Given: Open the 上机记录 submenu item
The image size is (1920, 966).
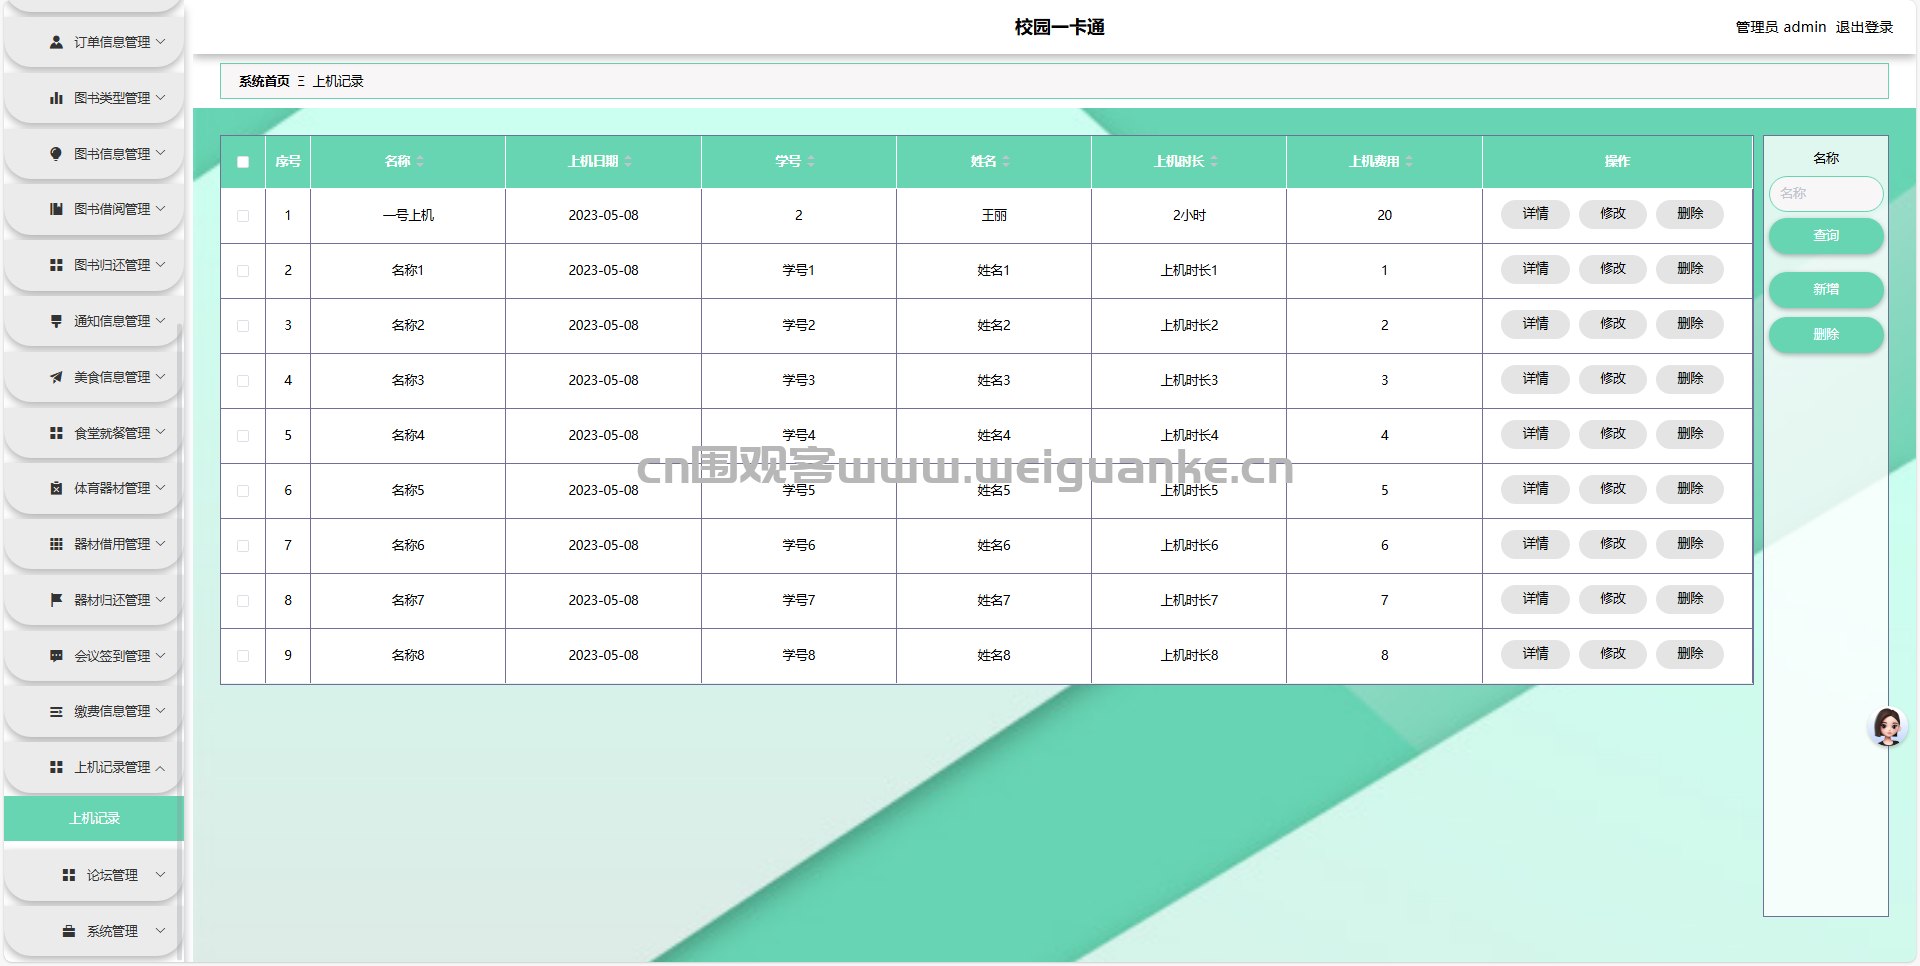Looking at the screenshot, I should pyautogui.click(x=94, y=818).
